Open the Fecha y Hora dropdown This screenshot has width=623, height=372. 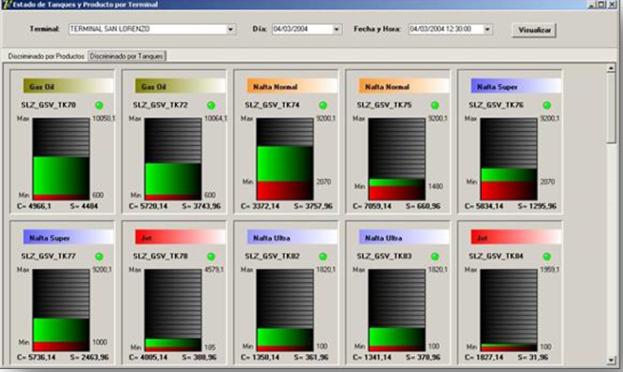[488, 29]
